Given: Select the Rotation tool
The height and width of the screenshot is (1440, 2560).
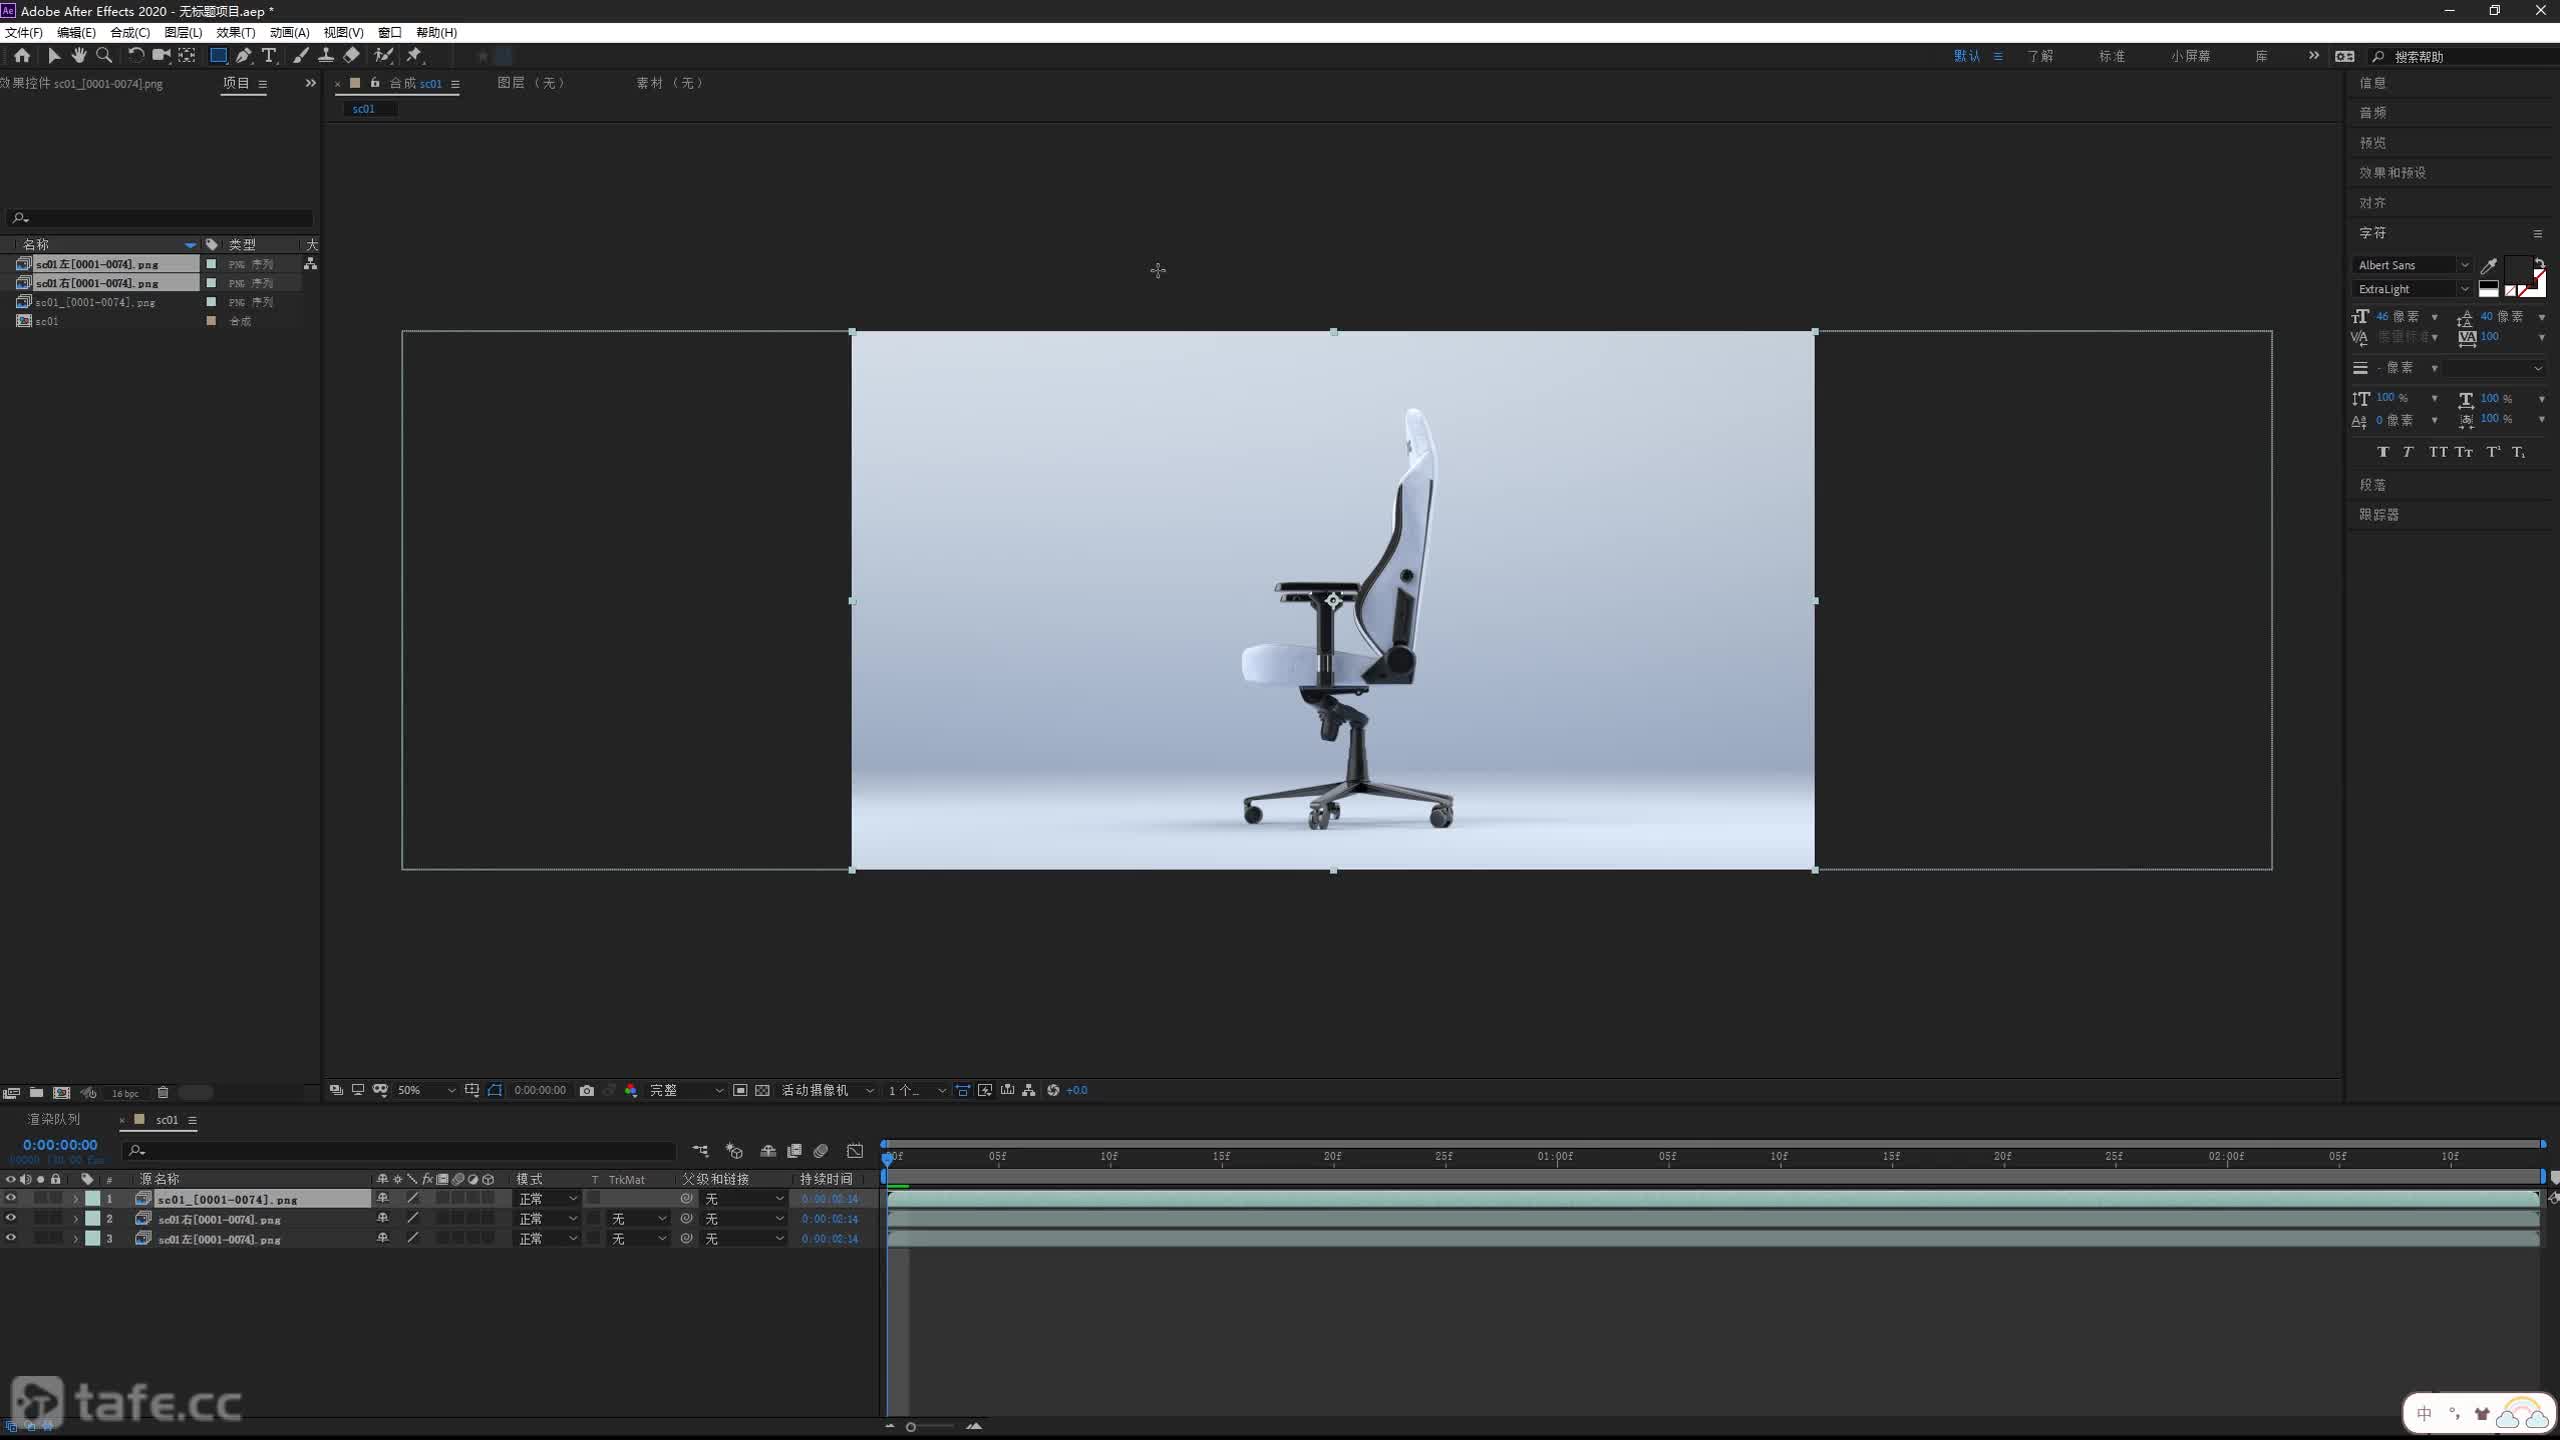Looking at the screenshot, I should [136, 56].
